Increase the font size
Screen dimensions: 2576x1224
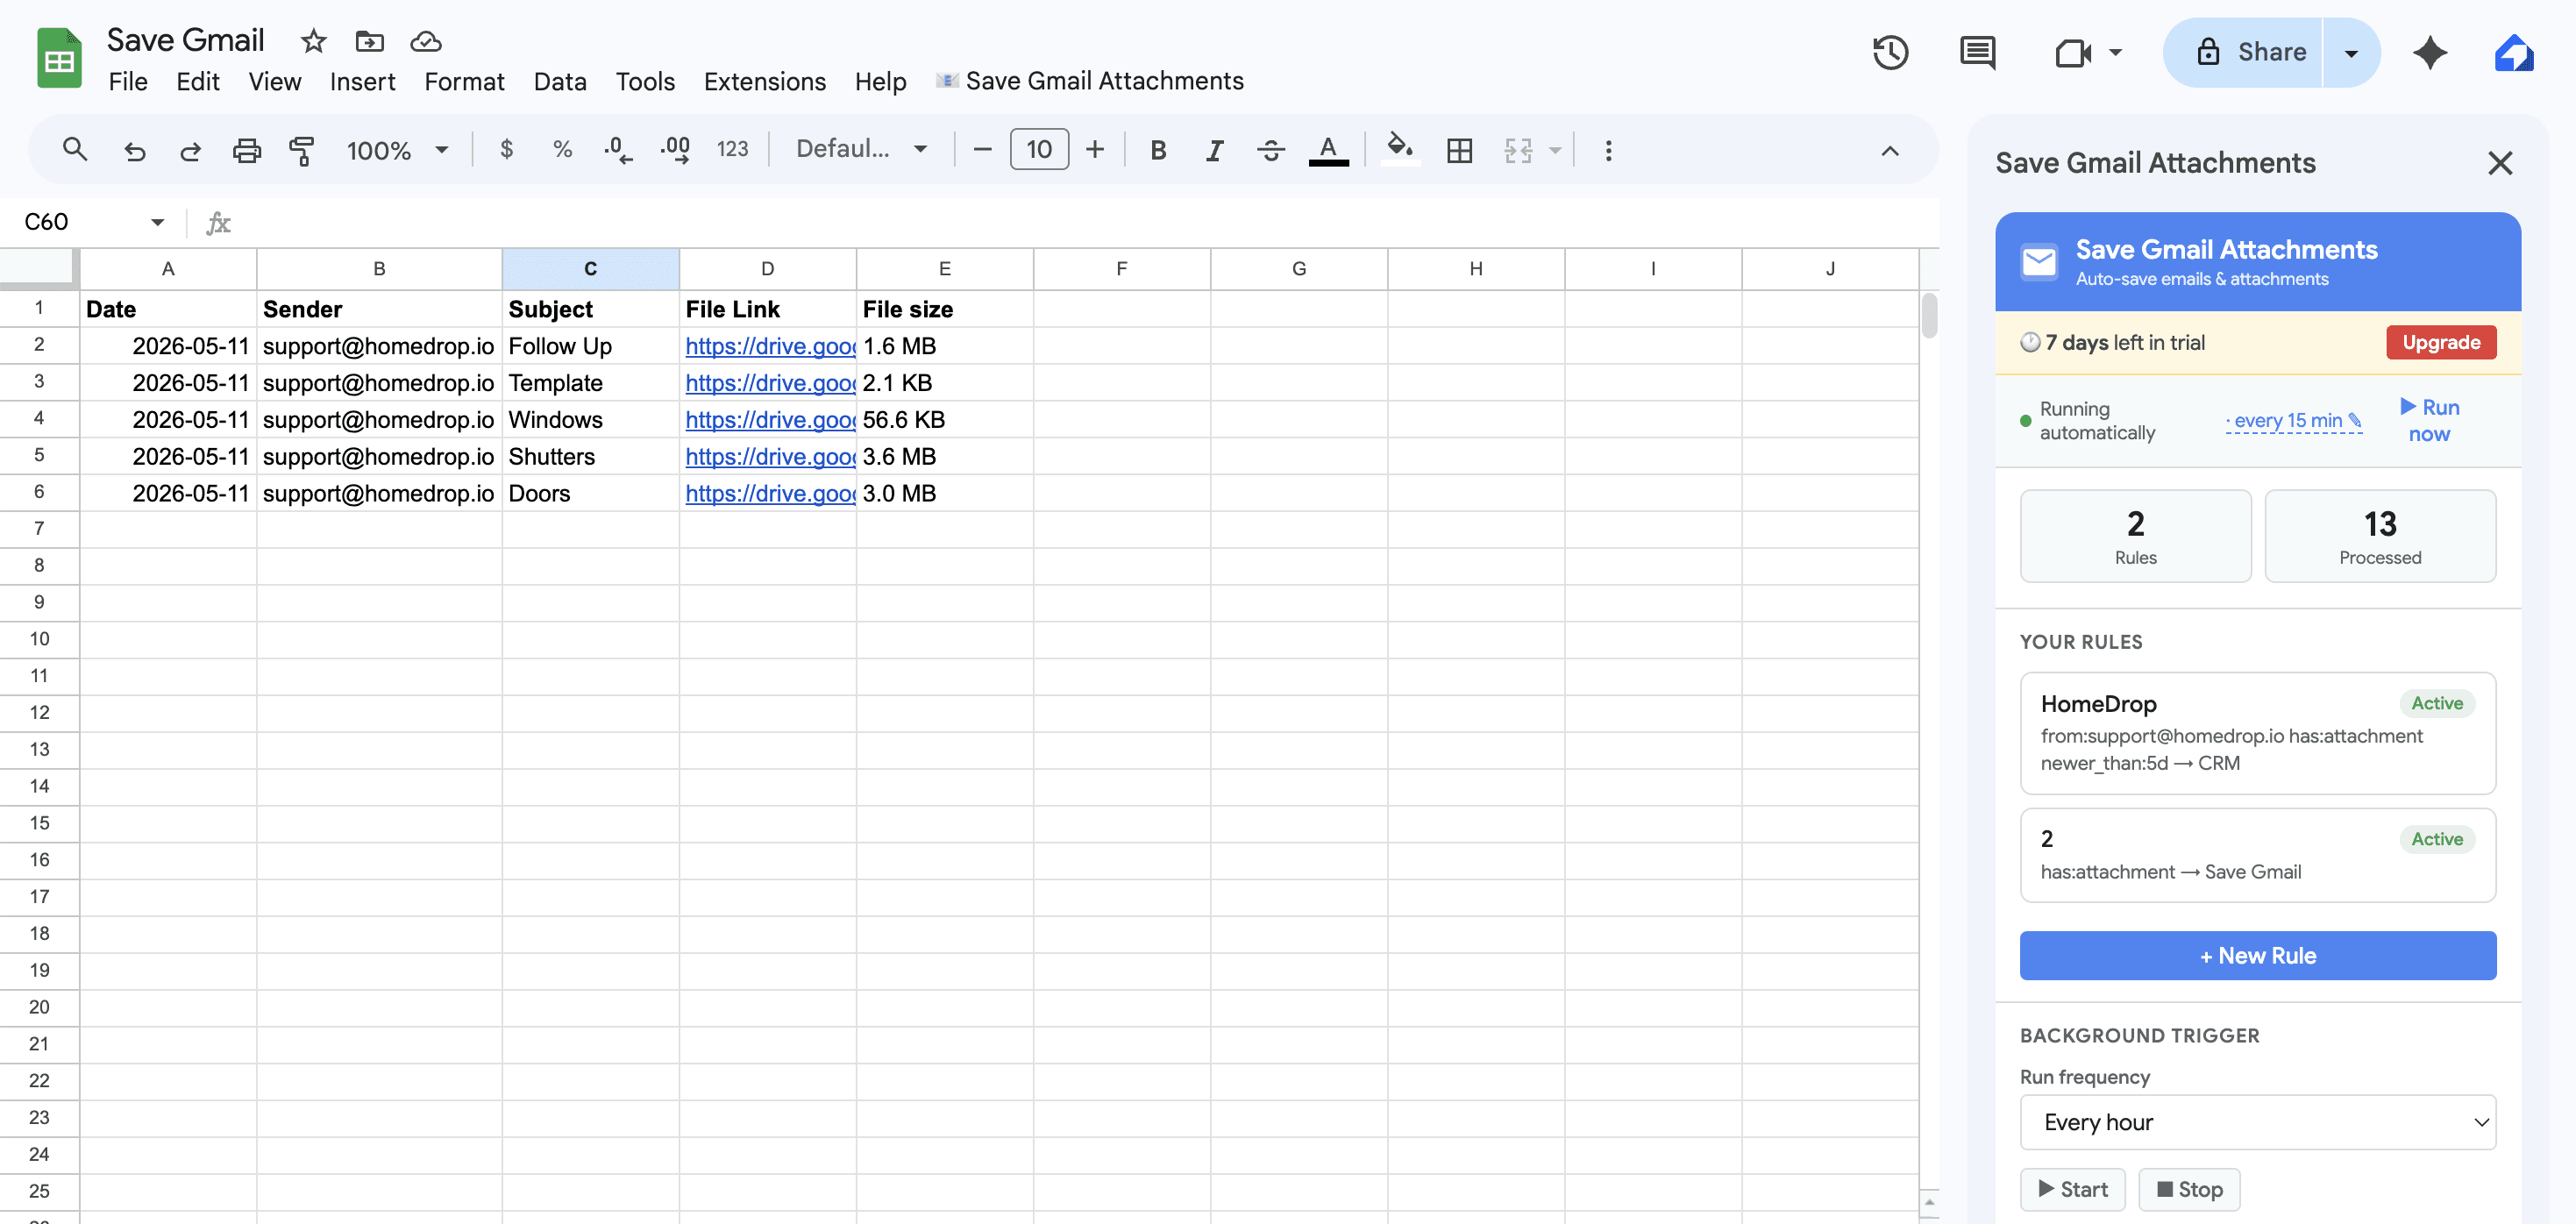1095,150
